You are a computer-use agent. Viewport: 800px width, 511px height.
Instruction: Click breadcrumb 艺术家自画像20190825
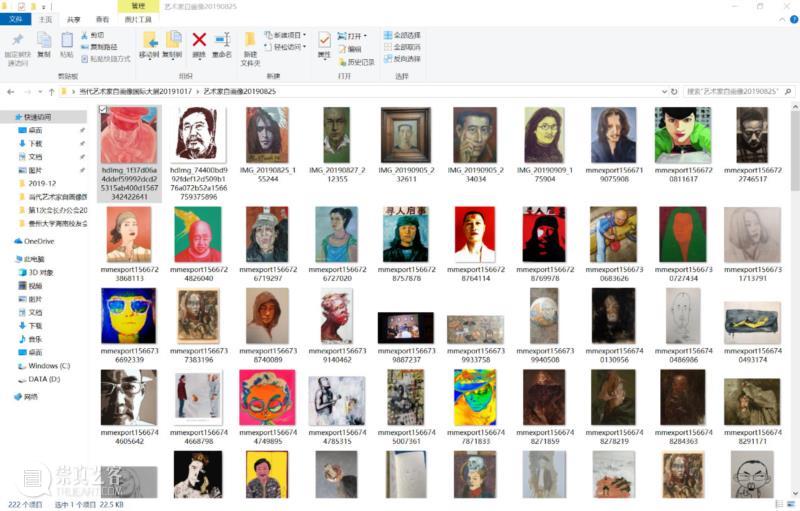click(x=240, y=92)
